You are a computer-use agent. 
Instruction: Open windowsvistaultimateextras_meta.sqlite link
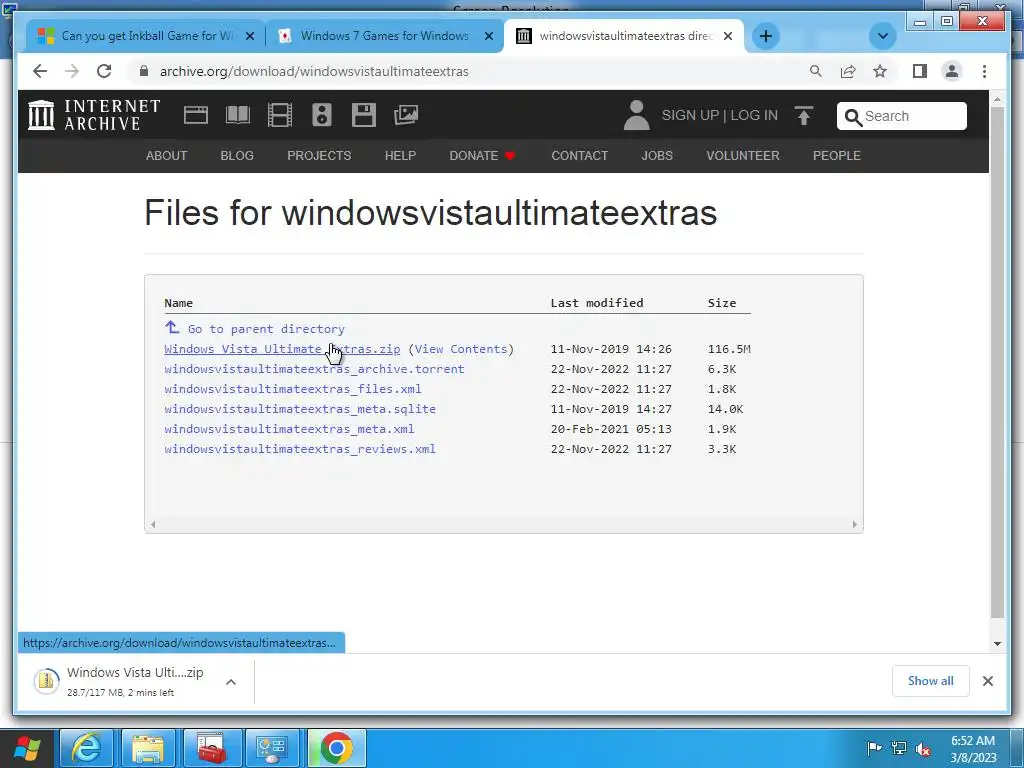[300, 409]
